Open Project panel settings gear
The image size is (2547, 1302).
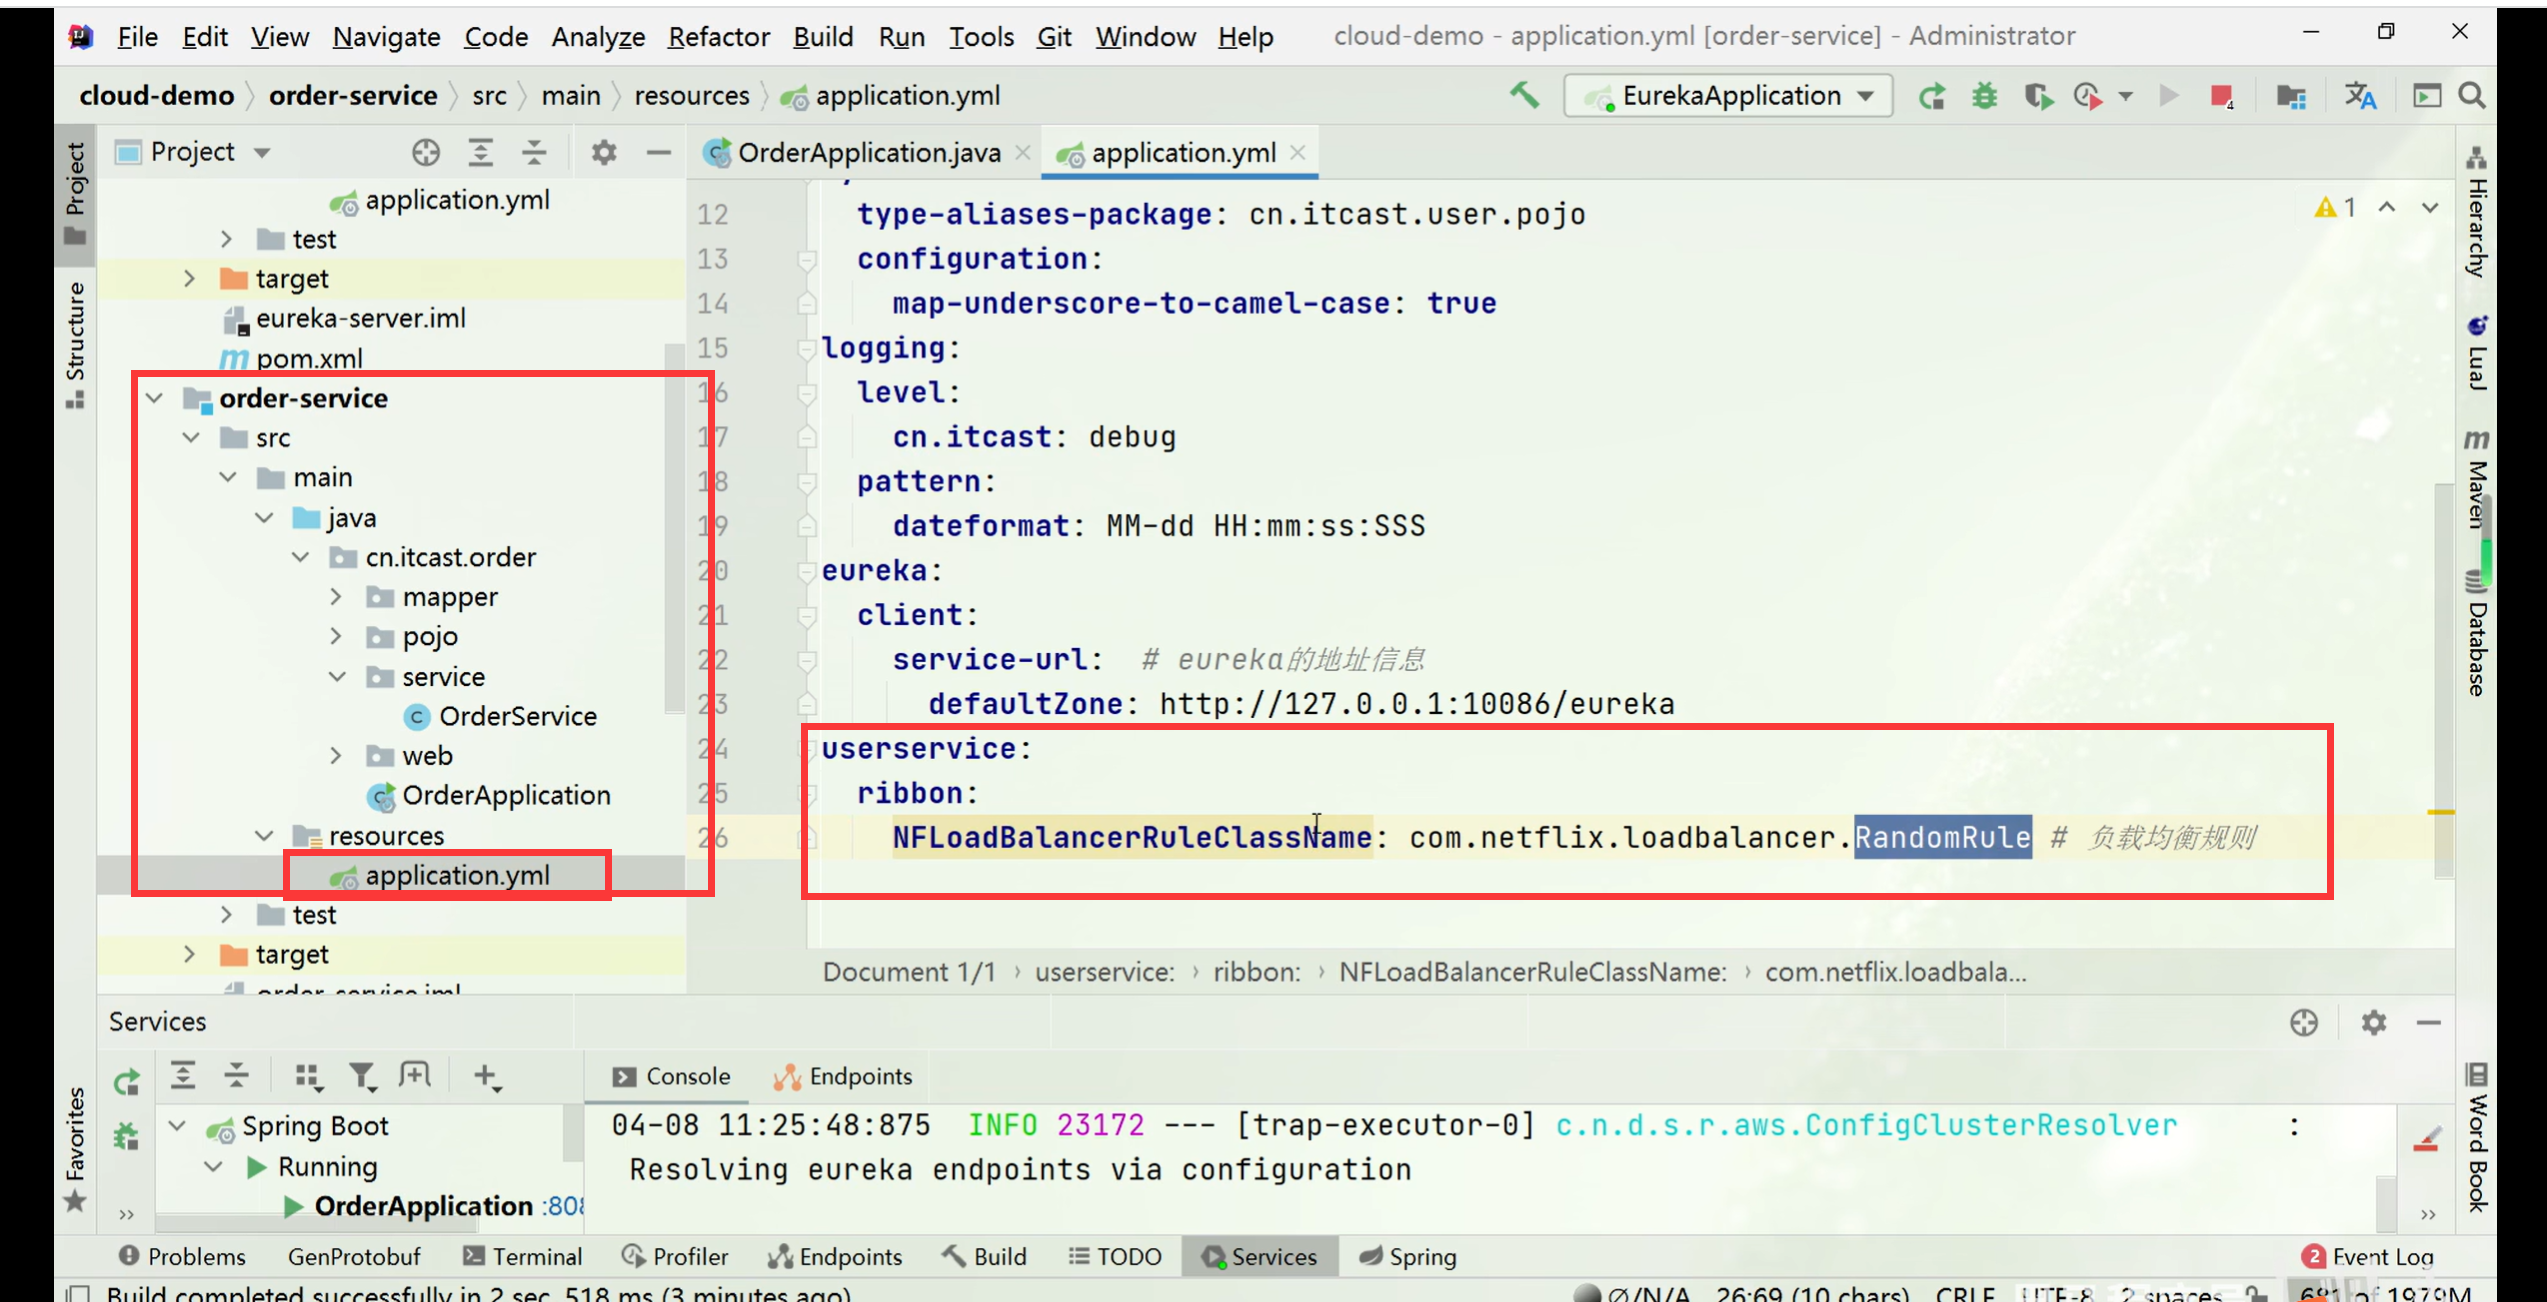tap(603, 152)
